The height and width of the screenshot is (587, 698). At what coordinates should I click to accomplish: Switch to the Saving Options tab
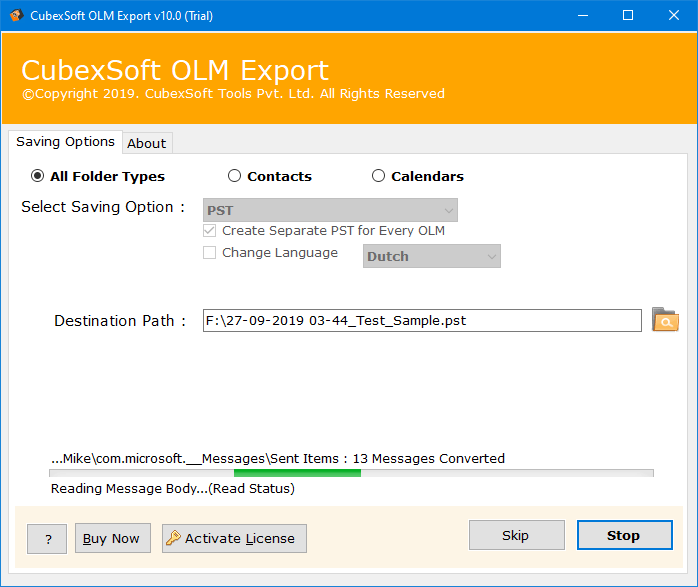coord(65,142)
